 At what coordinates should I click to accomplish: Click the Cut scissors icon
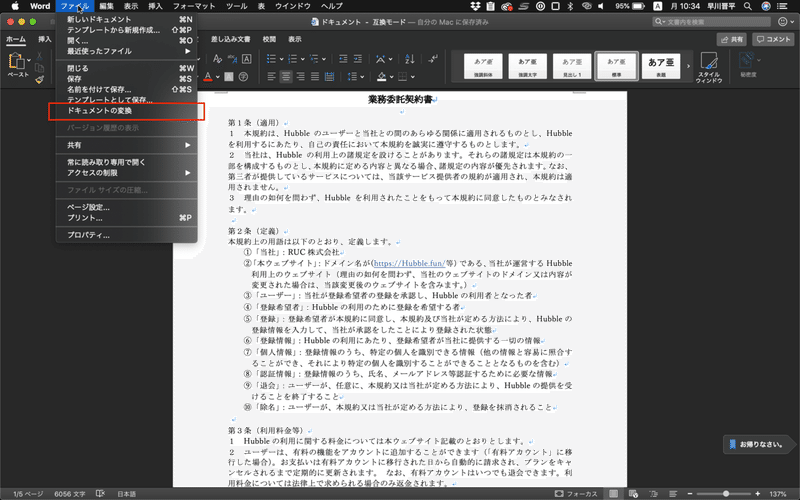tap(39, 56)
